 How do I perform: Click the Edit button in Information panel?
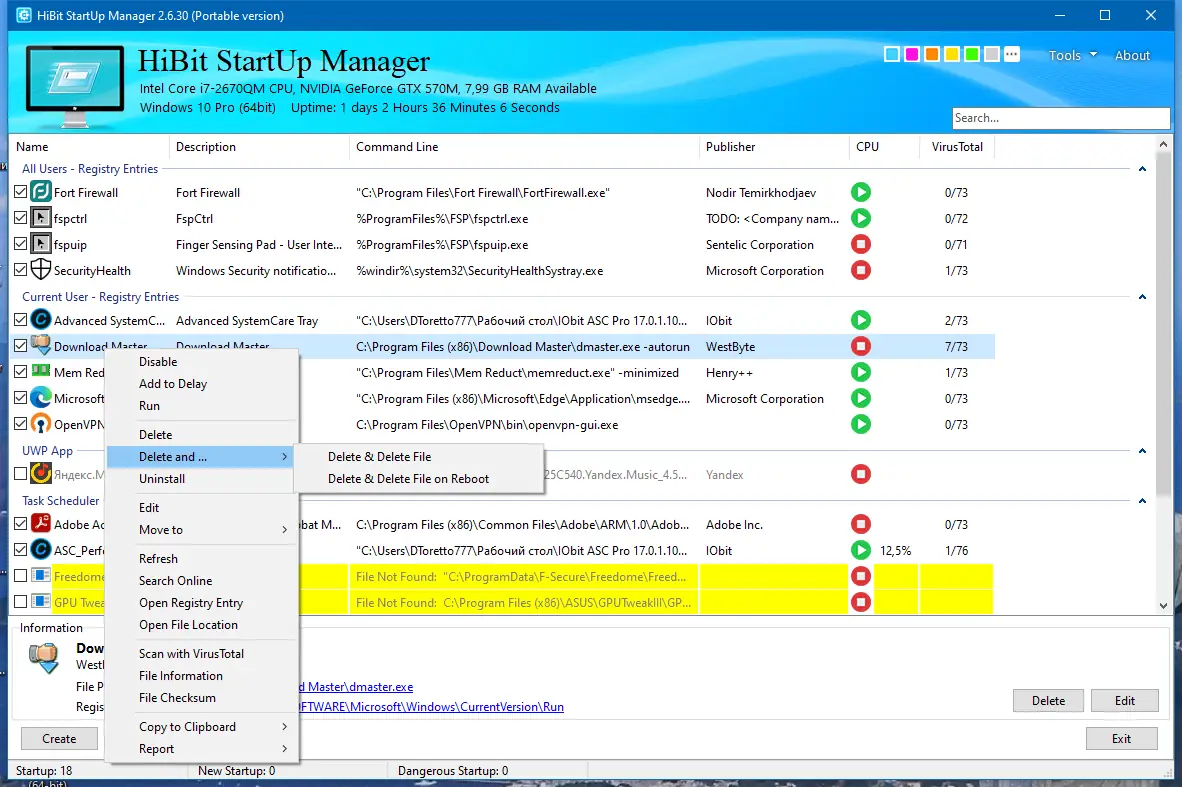click(x=1125, y=700)
